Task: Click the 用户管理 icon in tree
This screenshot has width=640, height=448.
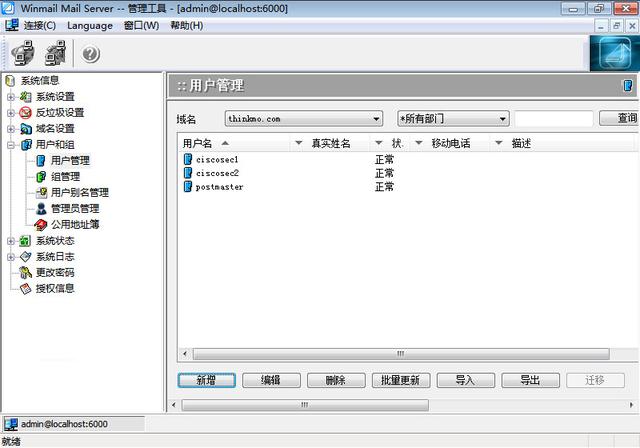Action: 41,161
